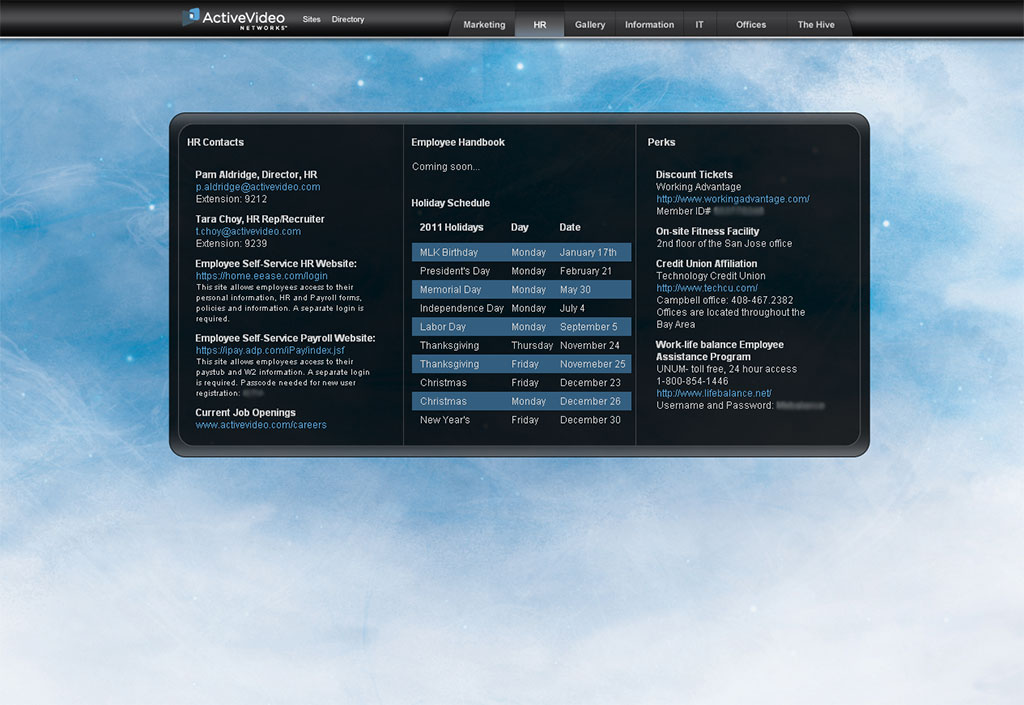1024x705 pixels.
Task: Select the HR tab
Action: point(539,25)
